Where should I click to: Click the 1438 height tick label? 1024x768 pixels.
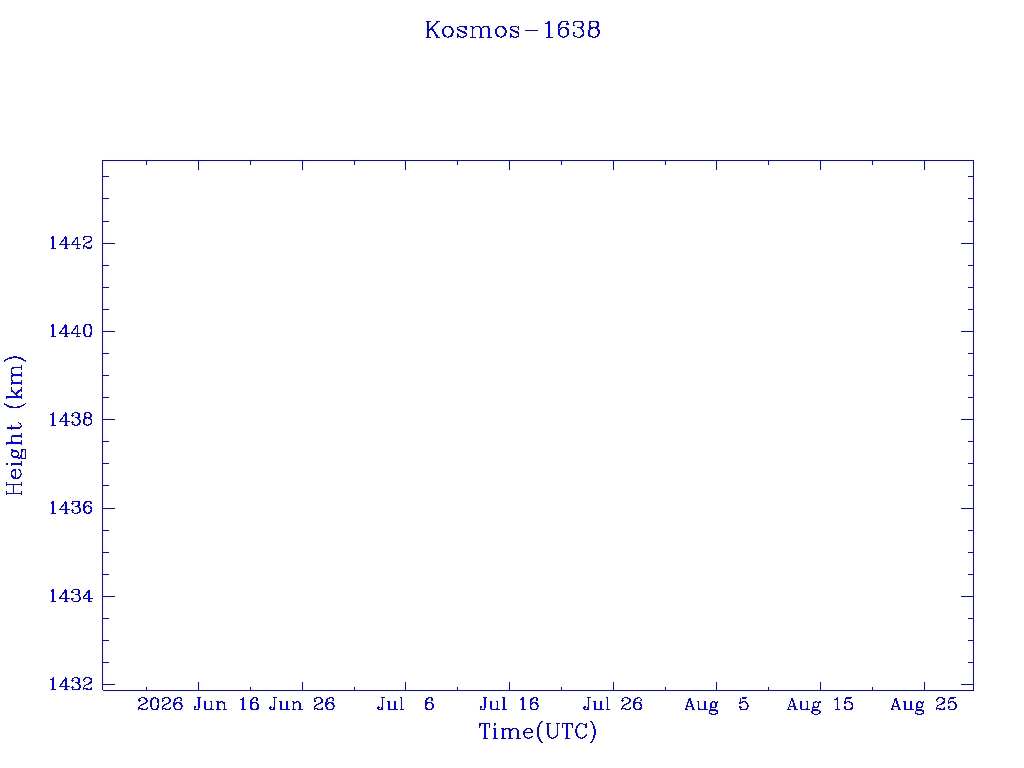(71, 419)
